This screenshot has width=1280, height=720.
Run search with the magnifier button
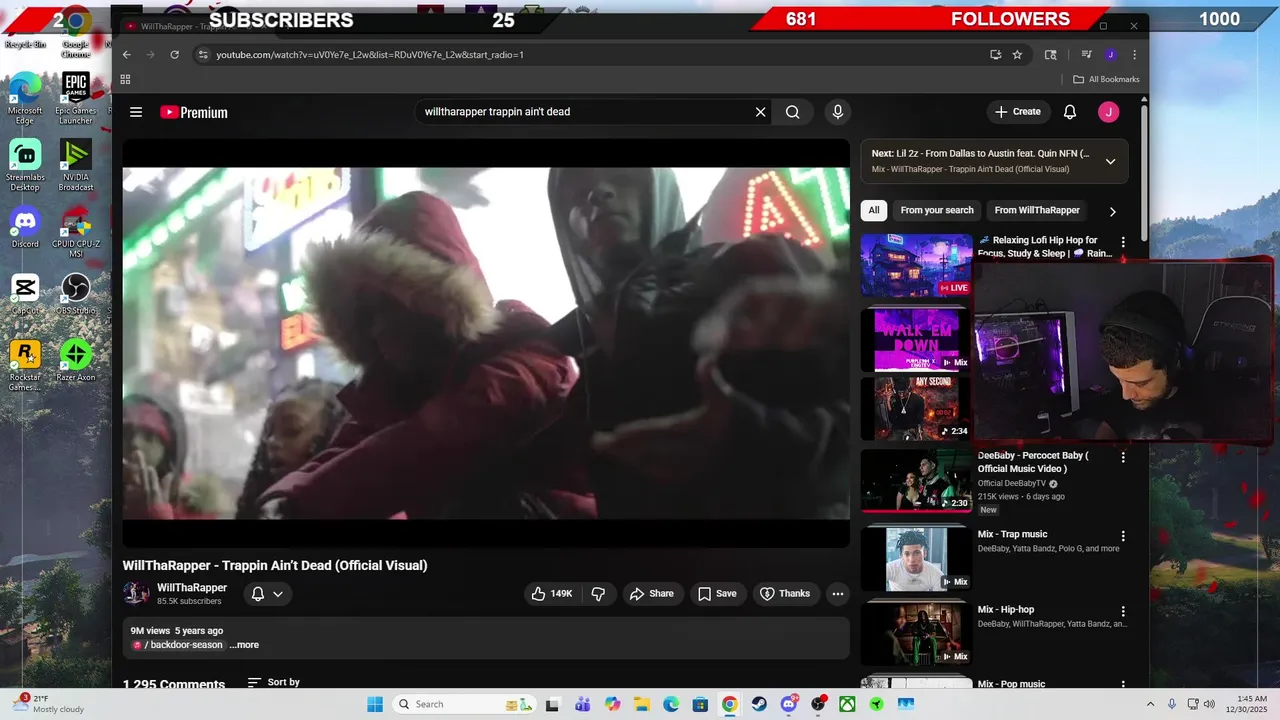coord(793,112)
